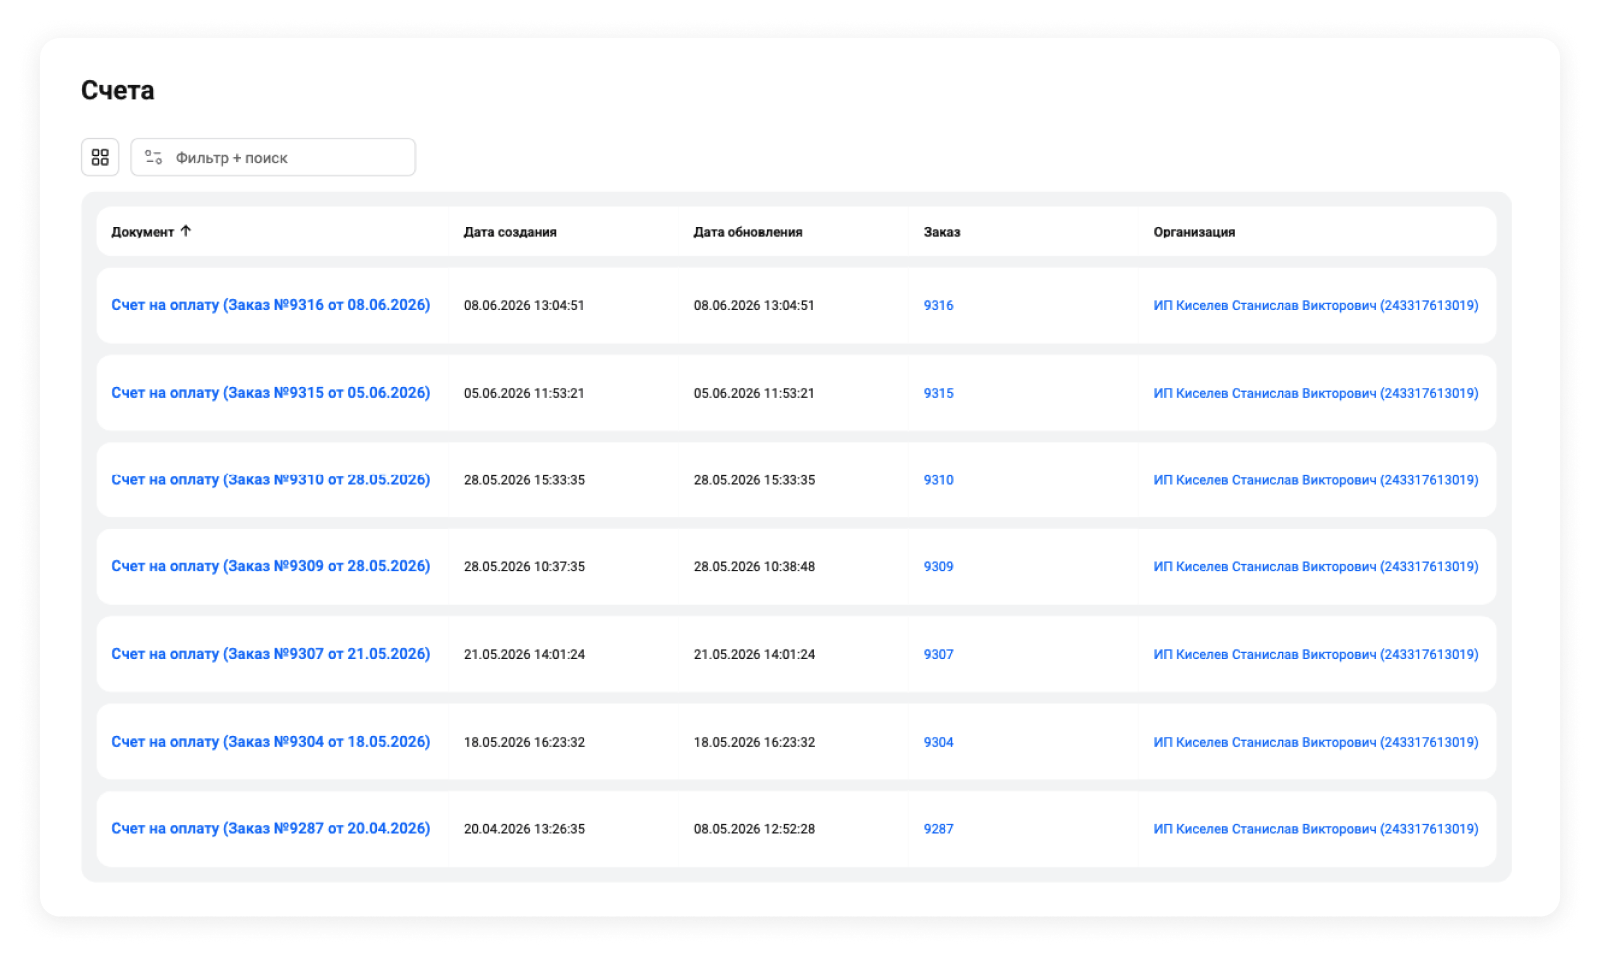Open ИП Киселев organization link in the 9307 row
Screen dimensions: 1600x954
[1316, 655]
